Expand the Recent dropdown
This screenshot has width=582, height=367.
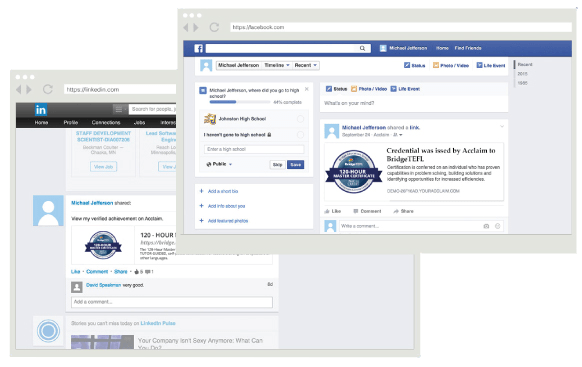pyautogui.click(x=306, y=65)
